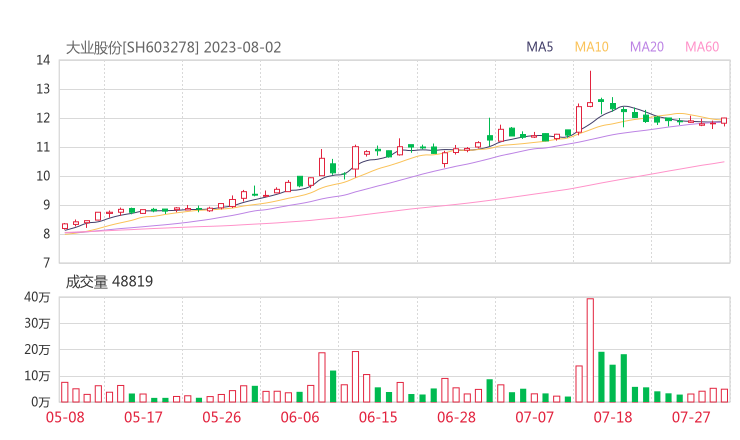The width and height of the screenshot is (740, 440).
Task: Select the last red candlestick at chart's right end
Action: [724, 121]
